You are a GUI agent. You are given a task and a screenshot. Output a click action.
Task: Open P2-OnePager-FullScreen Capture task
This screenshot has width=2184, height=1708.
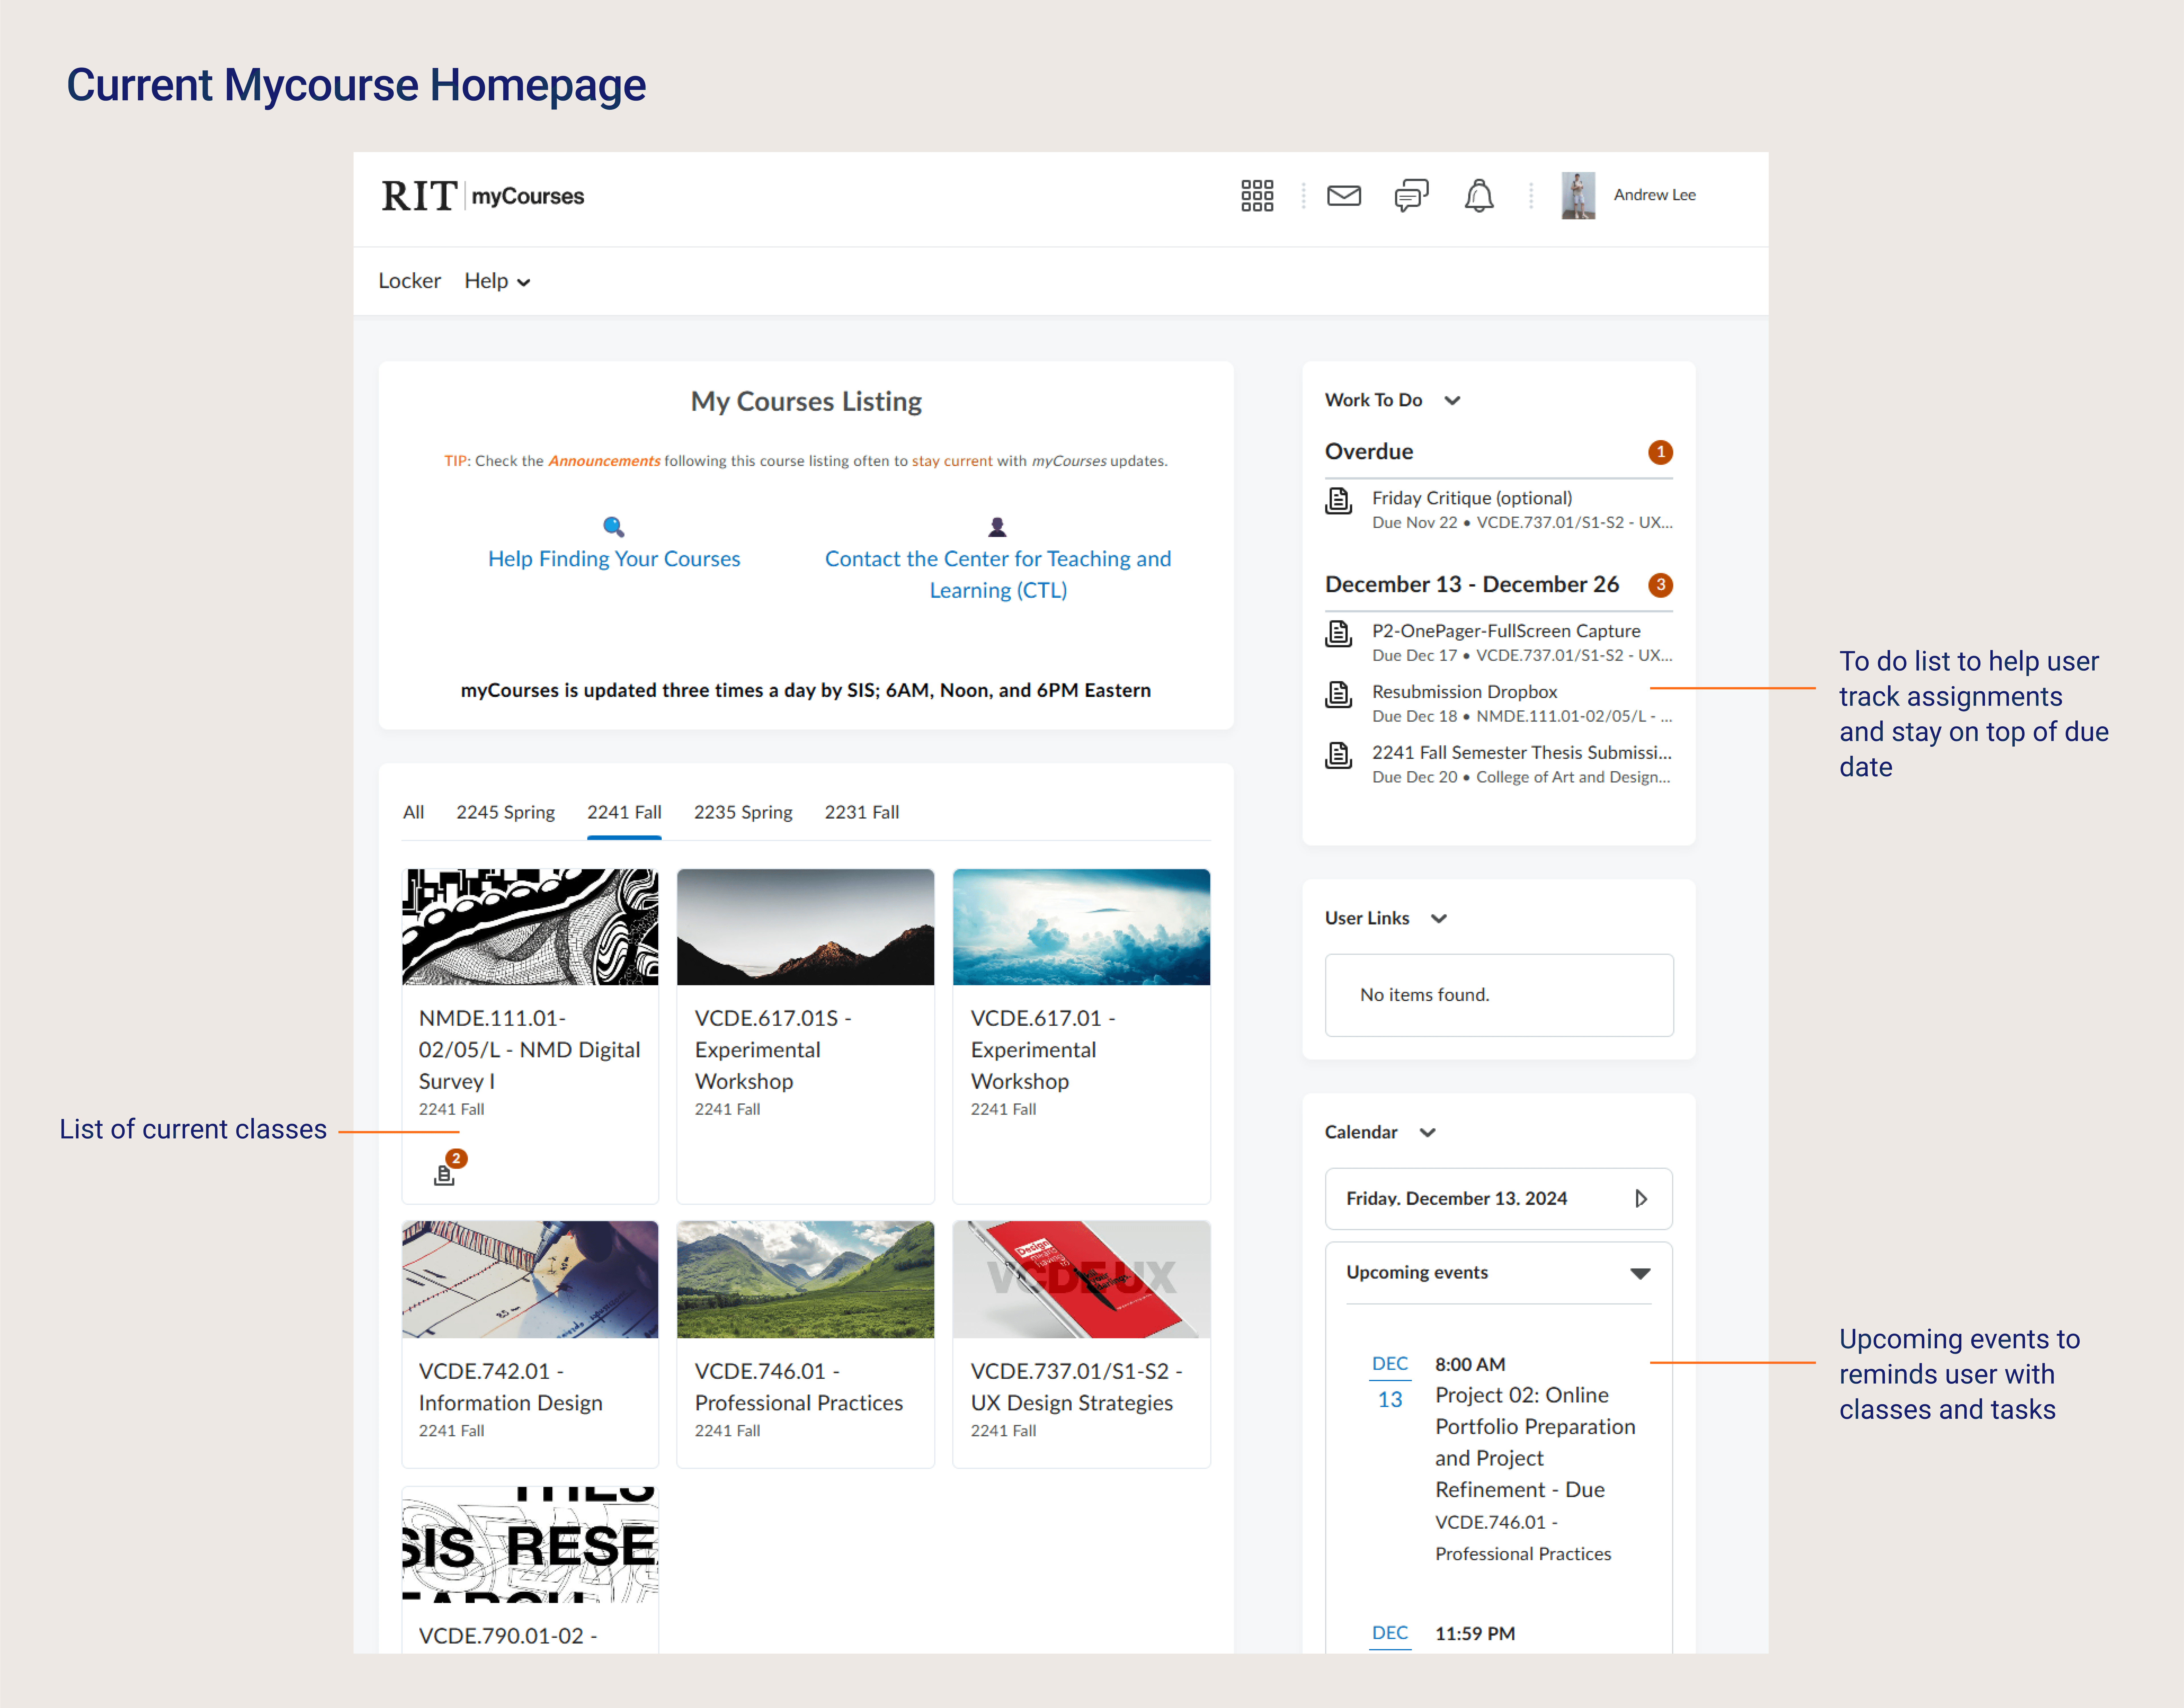pos(1506,631)
